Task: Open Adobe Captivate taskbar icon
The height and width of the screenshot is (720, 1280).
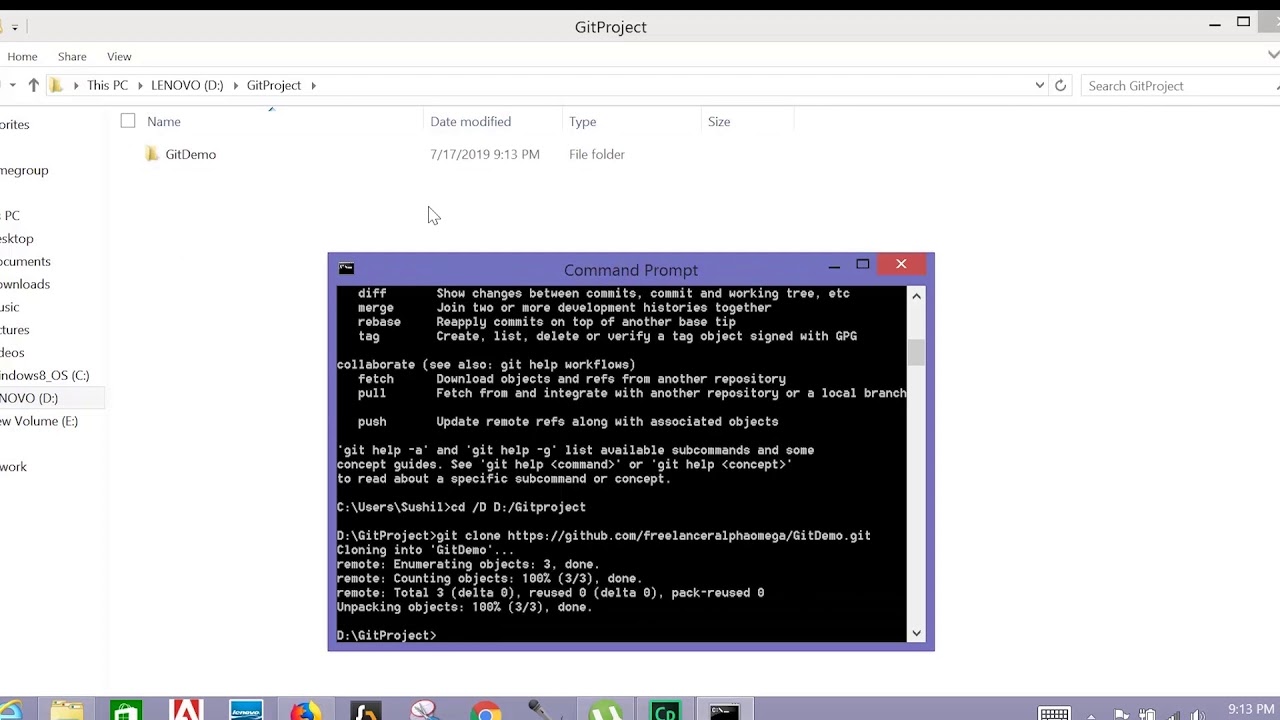Action: 666,711
